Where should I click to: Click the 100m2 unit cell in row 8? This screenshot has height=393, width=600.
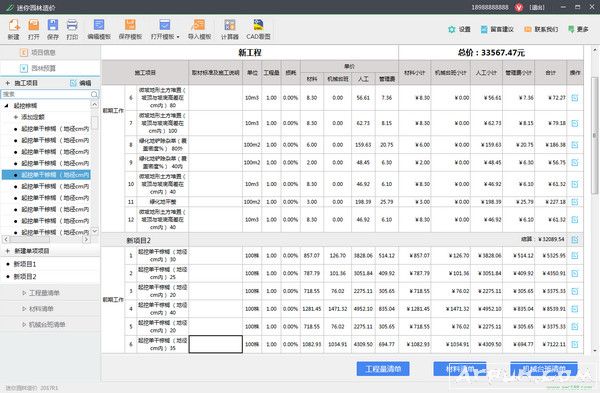(x=252, y=145)
